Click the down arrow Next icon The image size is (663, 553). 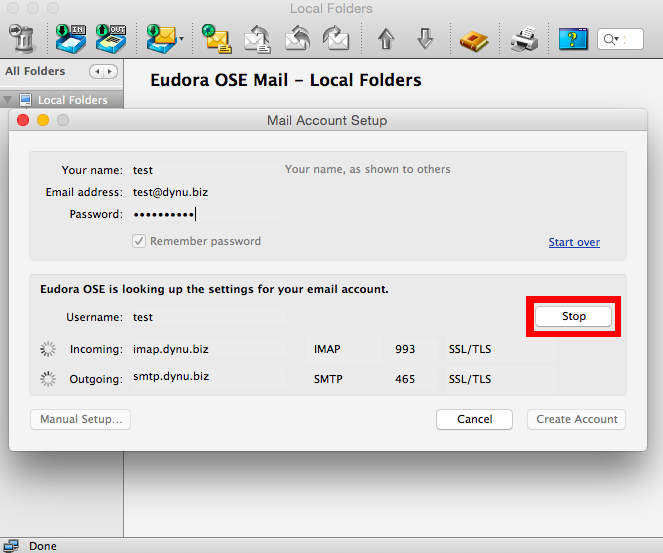tap(425, 39)
